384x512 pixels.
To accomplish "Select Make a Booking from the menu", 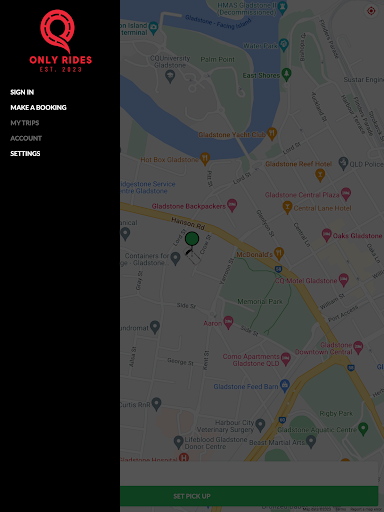I will point(38,107).
